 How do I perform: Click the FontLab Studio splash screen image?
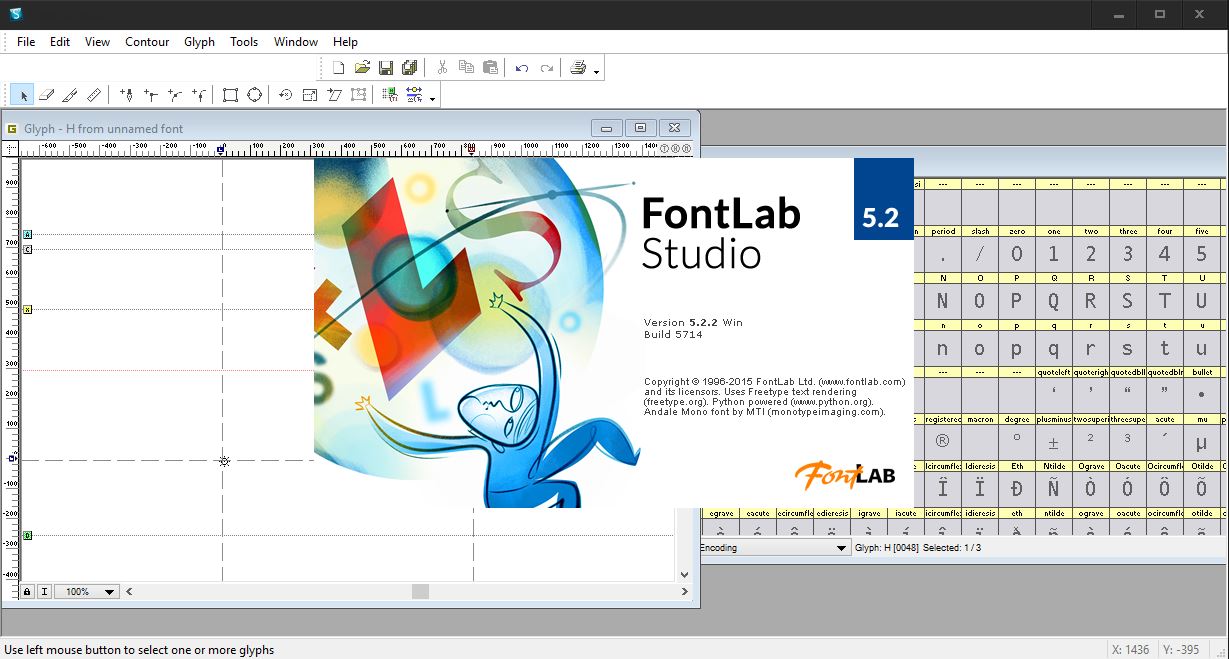[614, 333]
